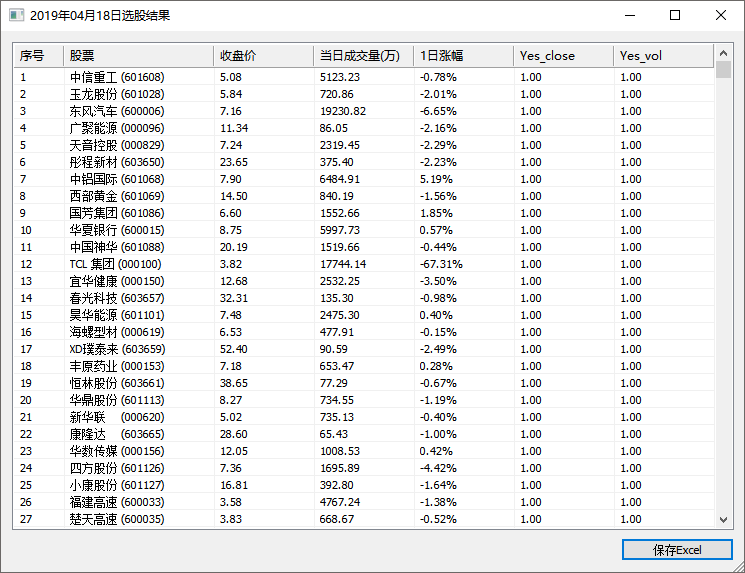Sort by the 股票 column header
This screenshot has width=745, height=573.
coord(138,56)
